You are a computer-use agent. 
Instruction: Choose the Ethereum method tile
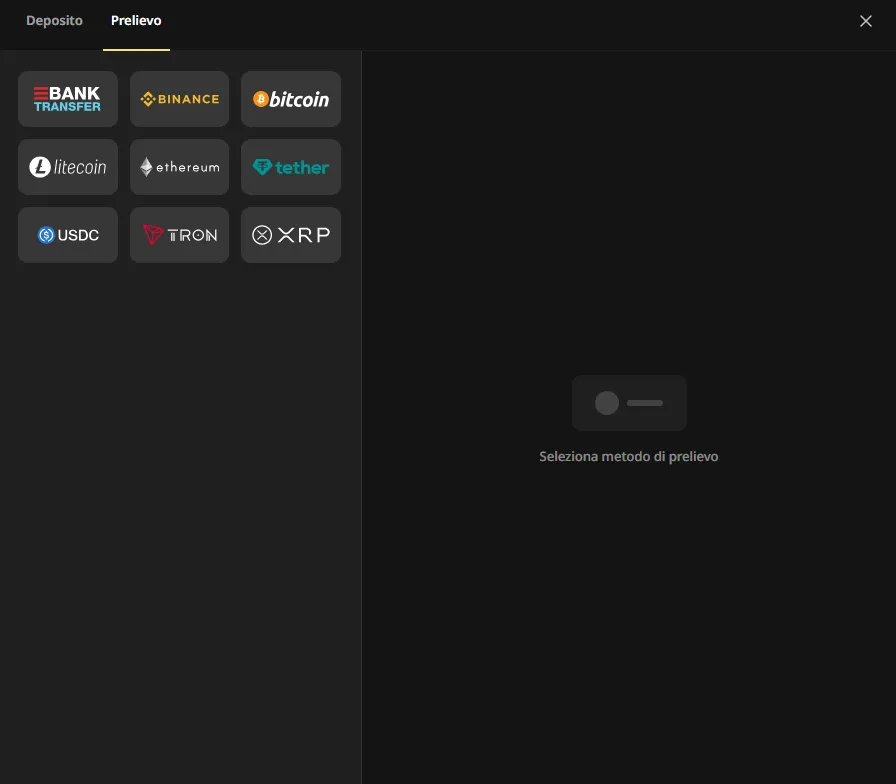coord(179,167)
